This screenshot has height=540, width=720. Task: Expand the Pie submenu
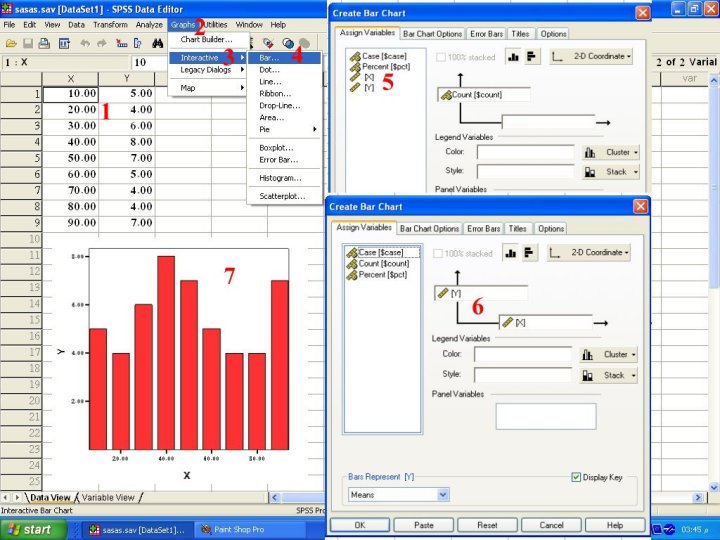click(x=285, y=129)
